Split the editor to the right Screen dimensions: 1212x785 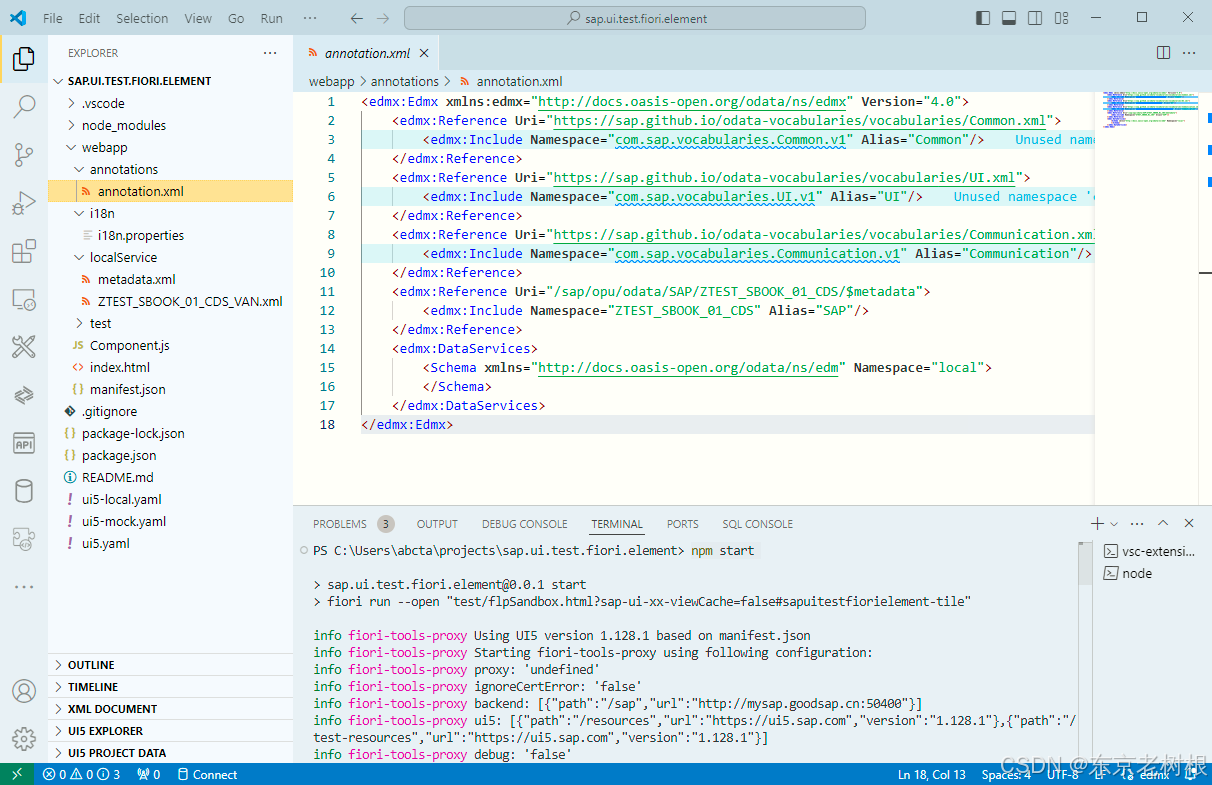[x=1163, y=53]
